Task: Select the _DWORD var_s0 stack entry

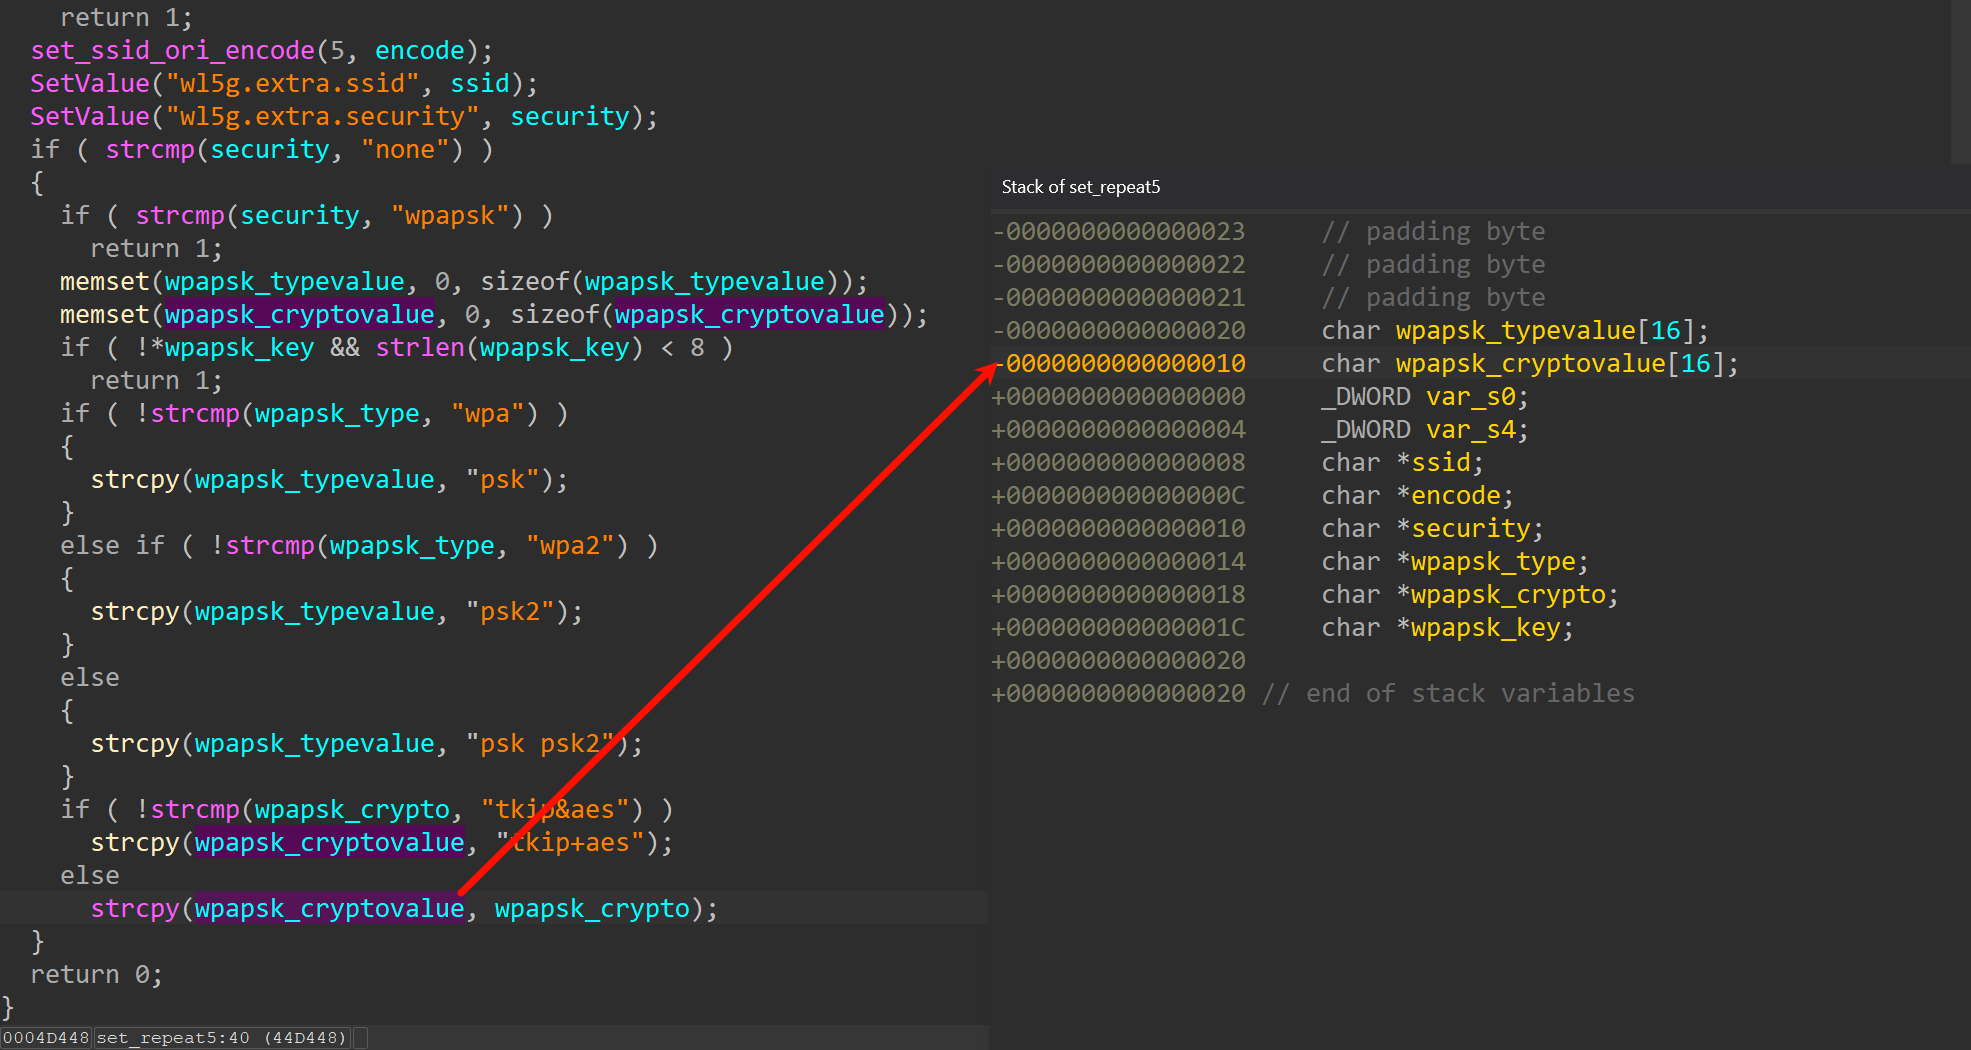Action: (x=1425, y=396)
